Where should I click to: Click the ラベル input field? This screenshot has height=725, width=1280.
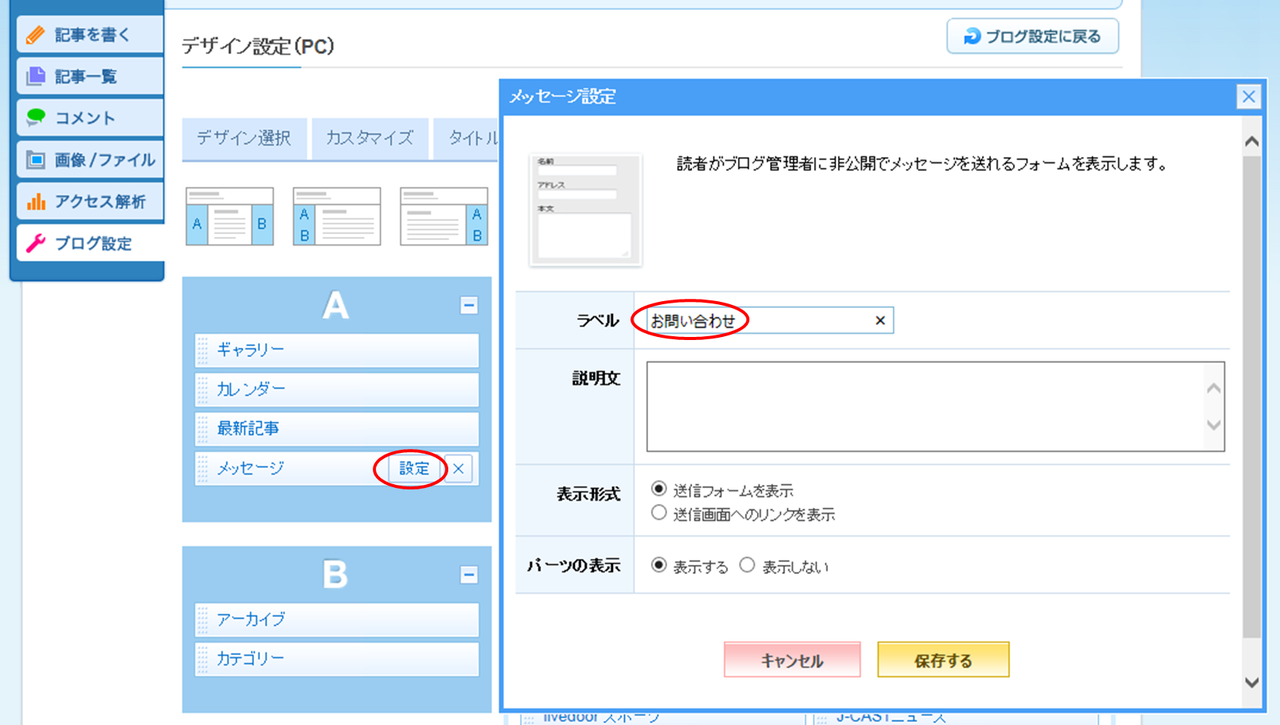(770, 321)
